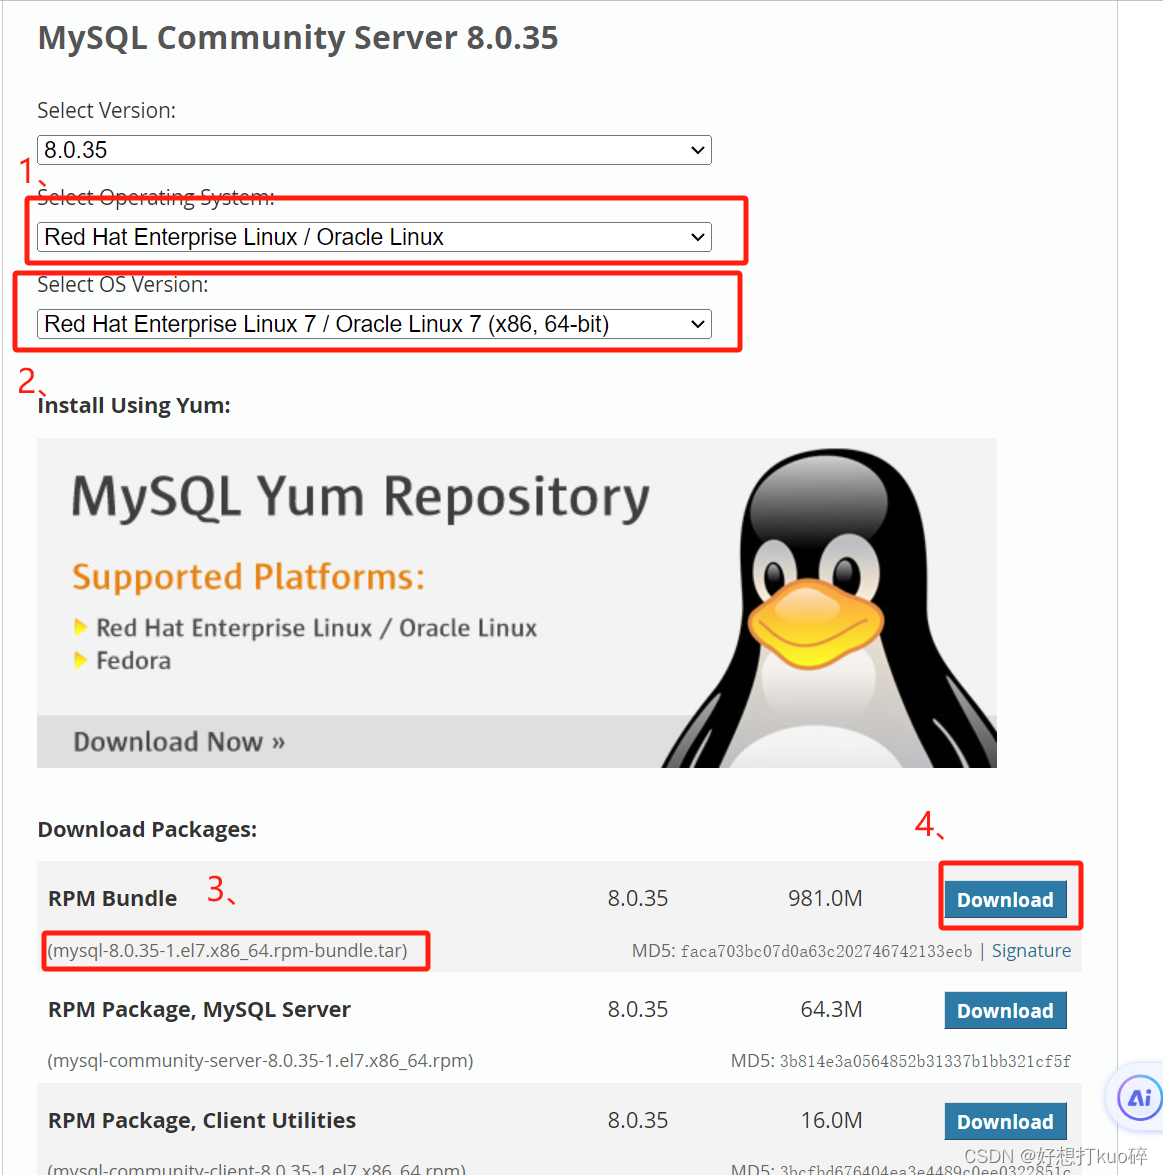Download the RPM Bundle package
The height and width of the screenshot is (1175, 1163).
(1005, 899)
